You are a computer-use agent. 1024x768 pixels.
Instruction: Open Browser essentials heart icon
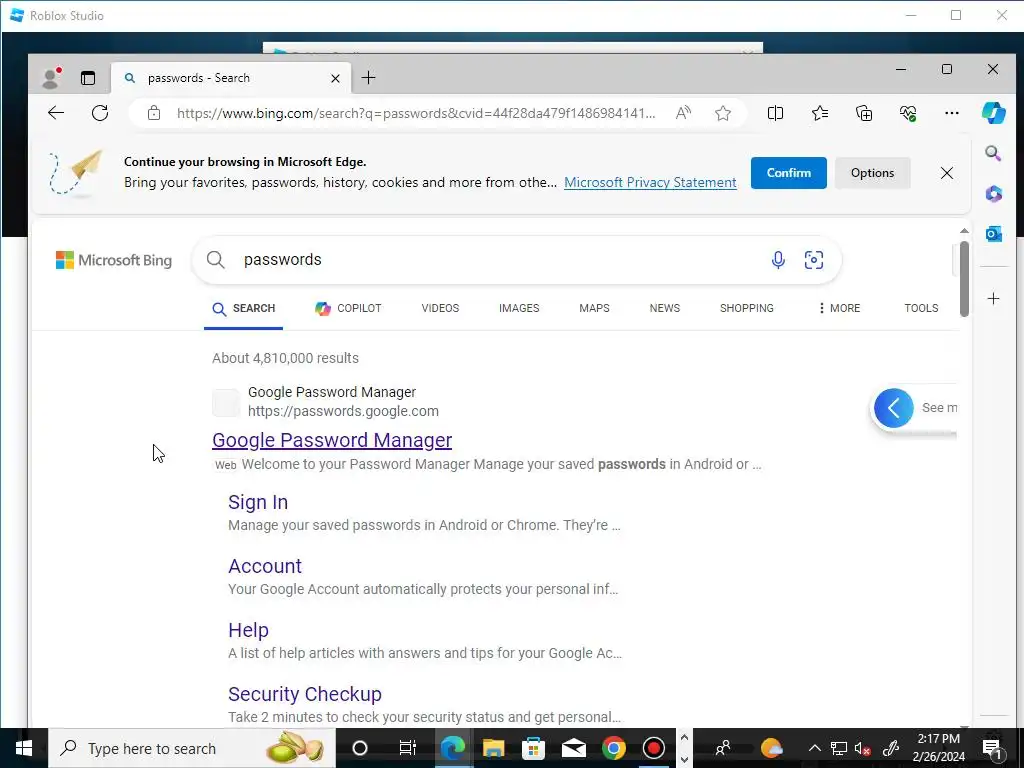coord(908,113)
